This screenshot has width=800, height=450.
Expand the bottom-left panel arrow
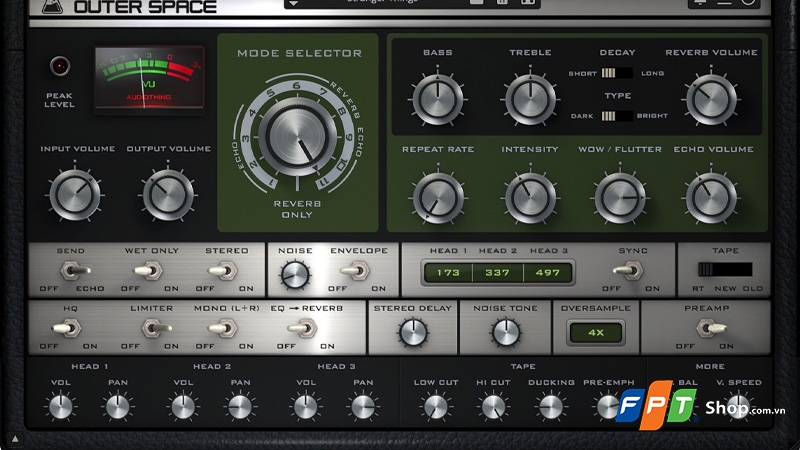coord(15,439)
